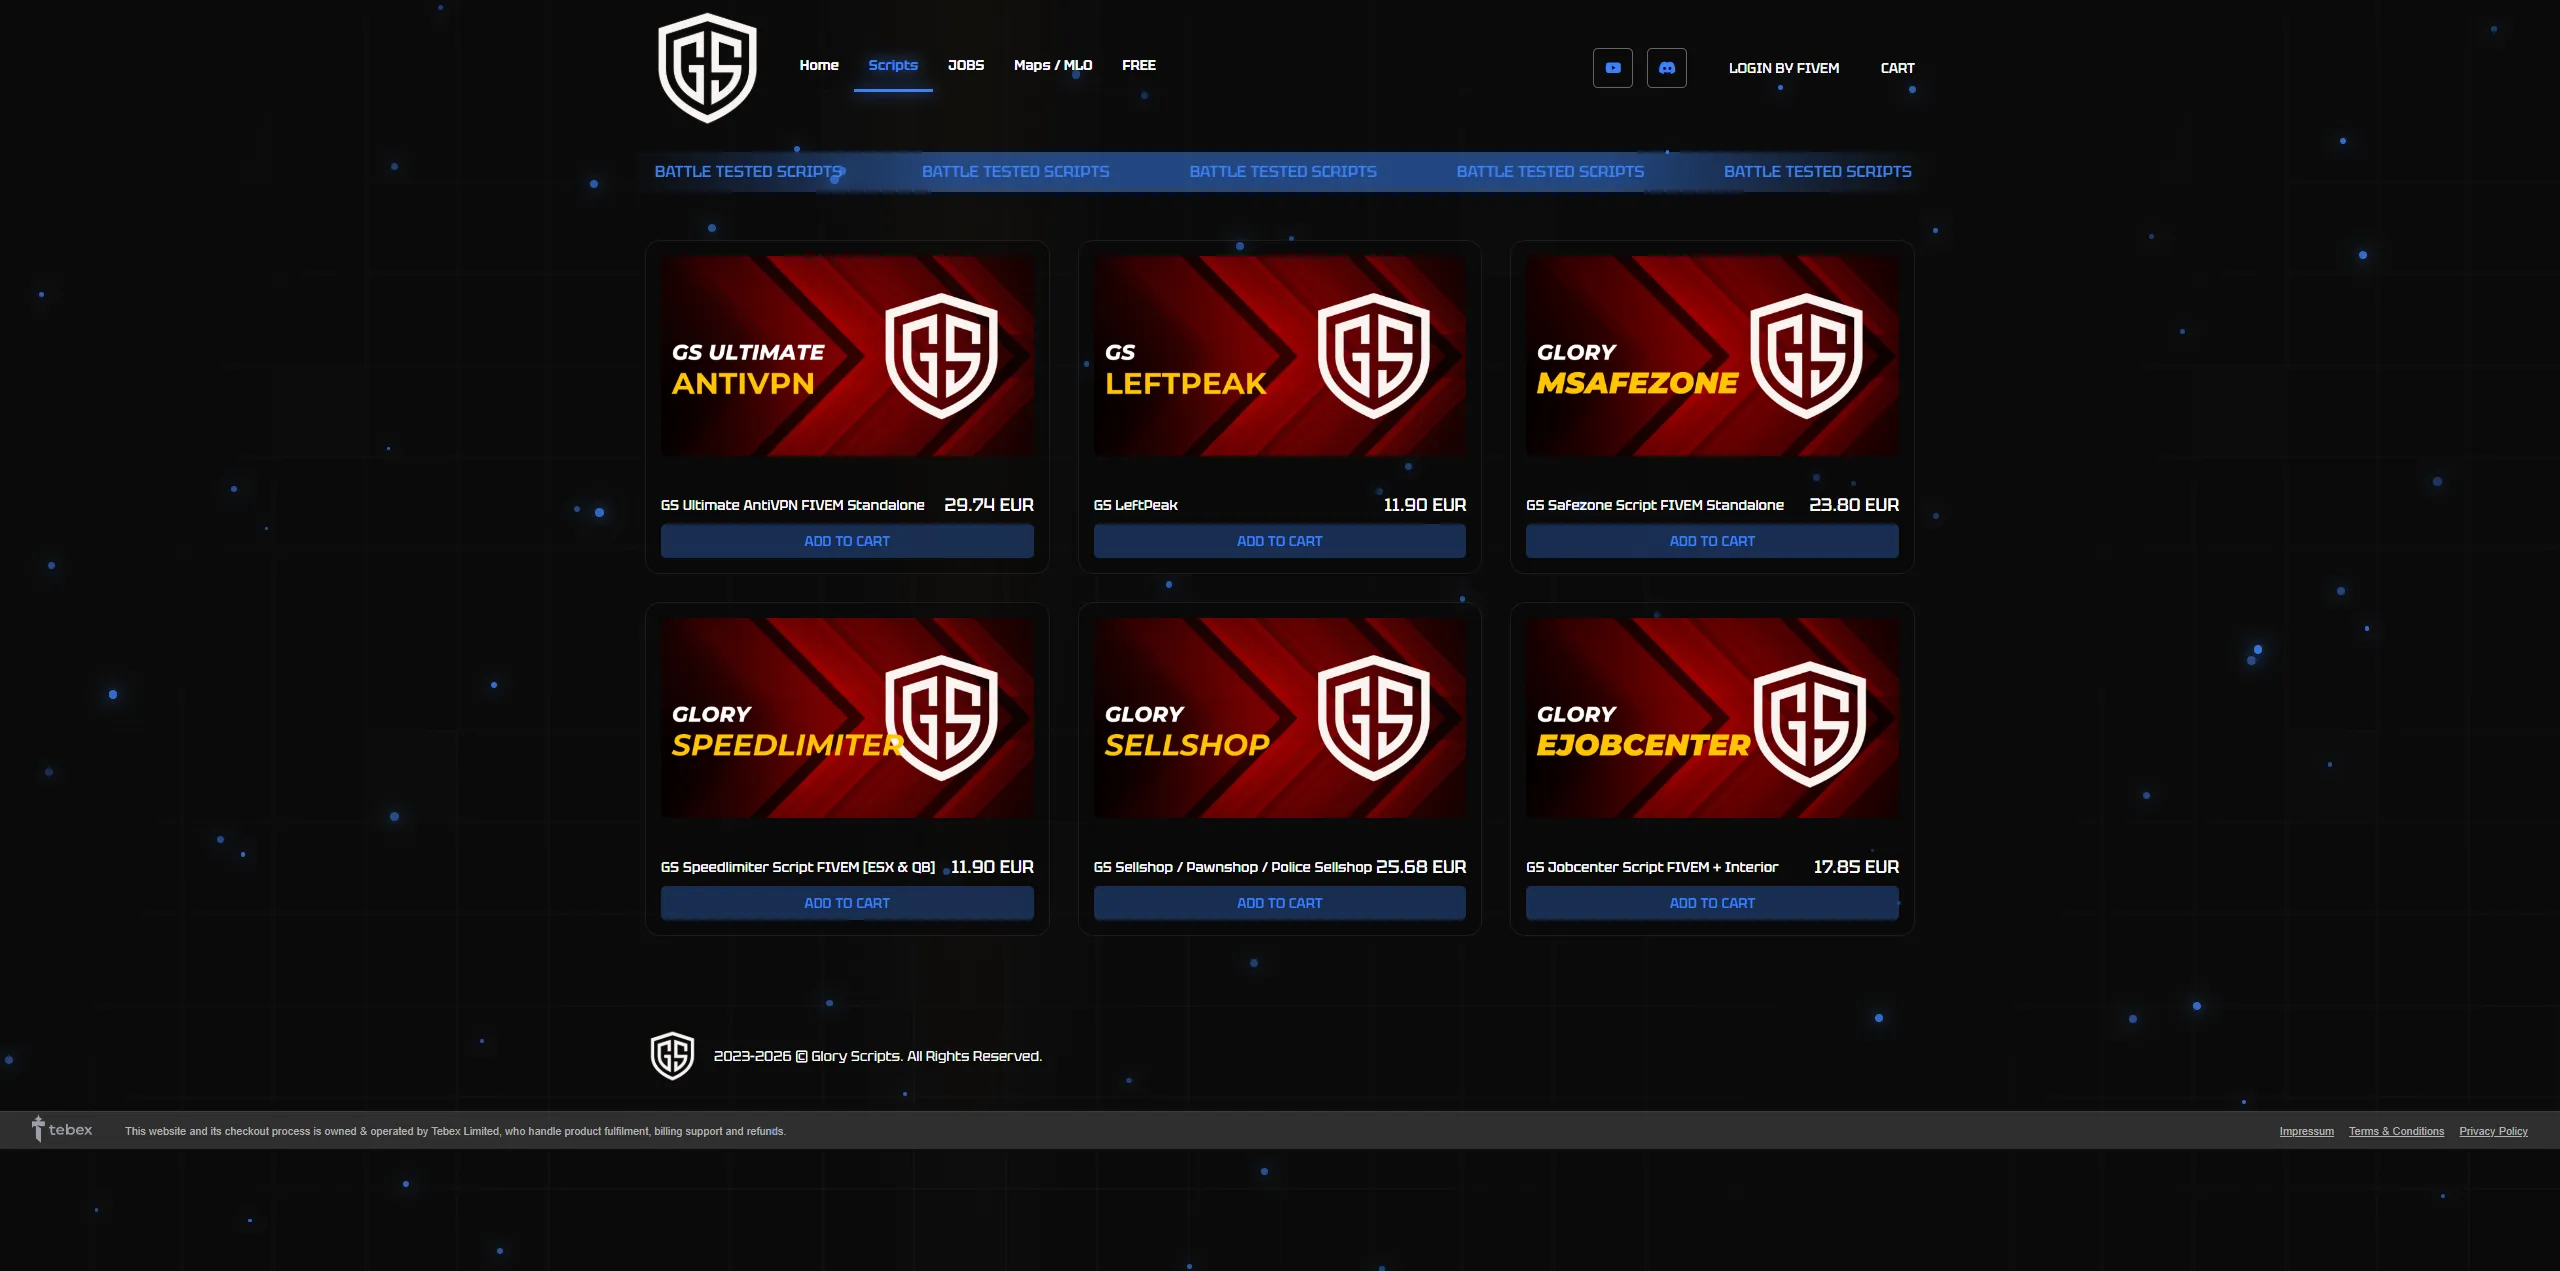Open the FREE scripts section
2560x1271 pixels.
(x=1139, y=65)
